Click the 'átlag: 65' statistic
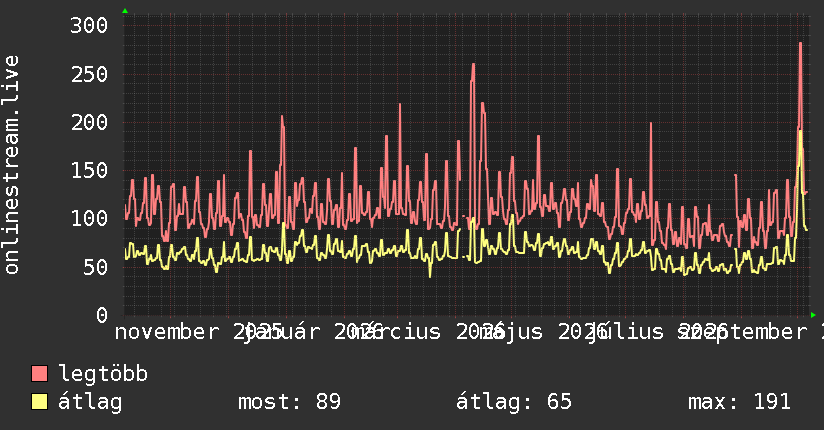This screenshot has height=430, width=824. [x=513, y=402]
